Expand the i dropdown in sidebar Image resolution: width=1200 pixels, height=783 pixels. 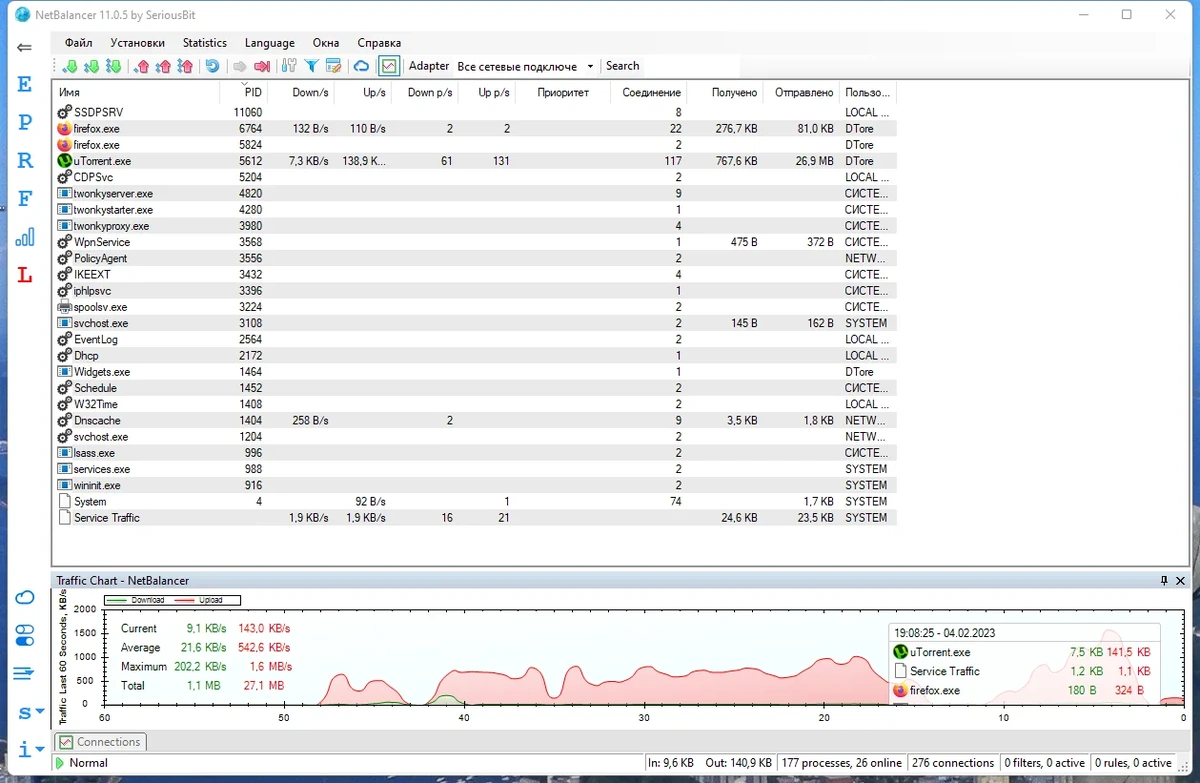(x=30, y=748)
